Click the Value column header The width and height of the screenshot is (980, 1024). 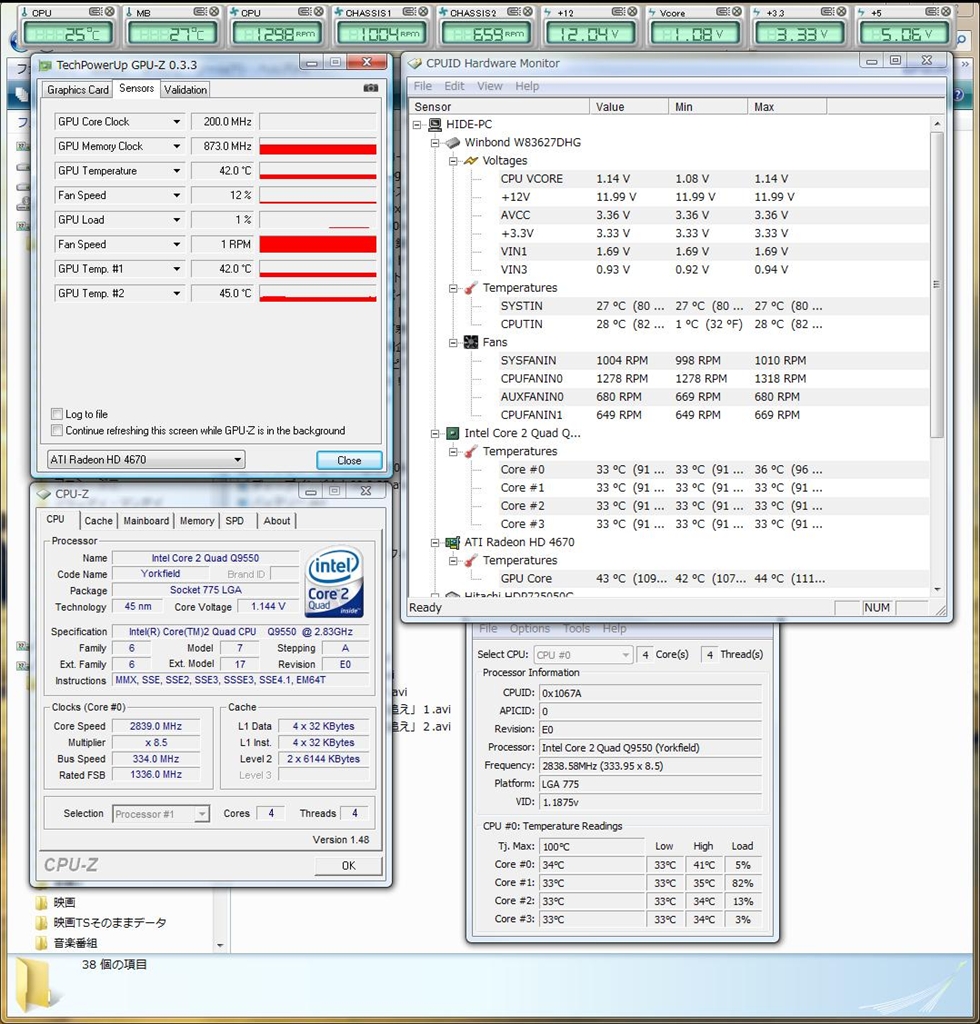click(629, 107)
